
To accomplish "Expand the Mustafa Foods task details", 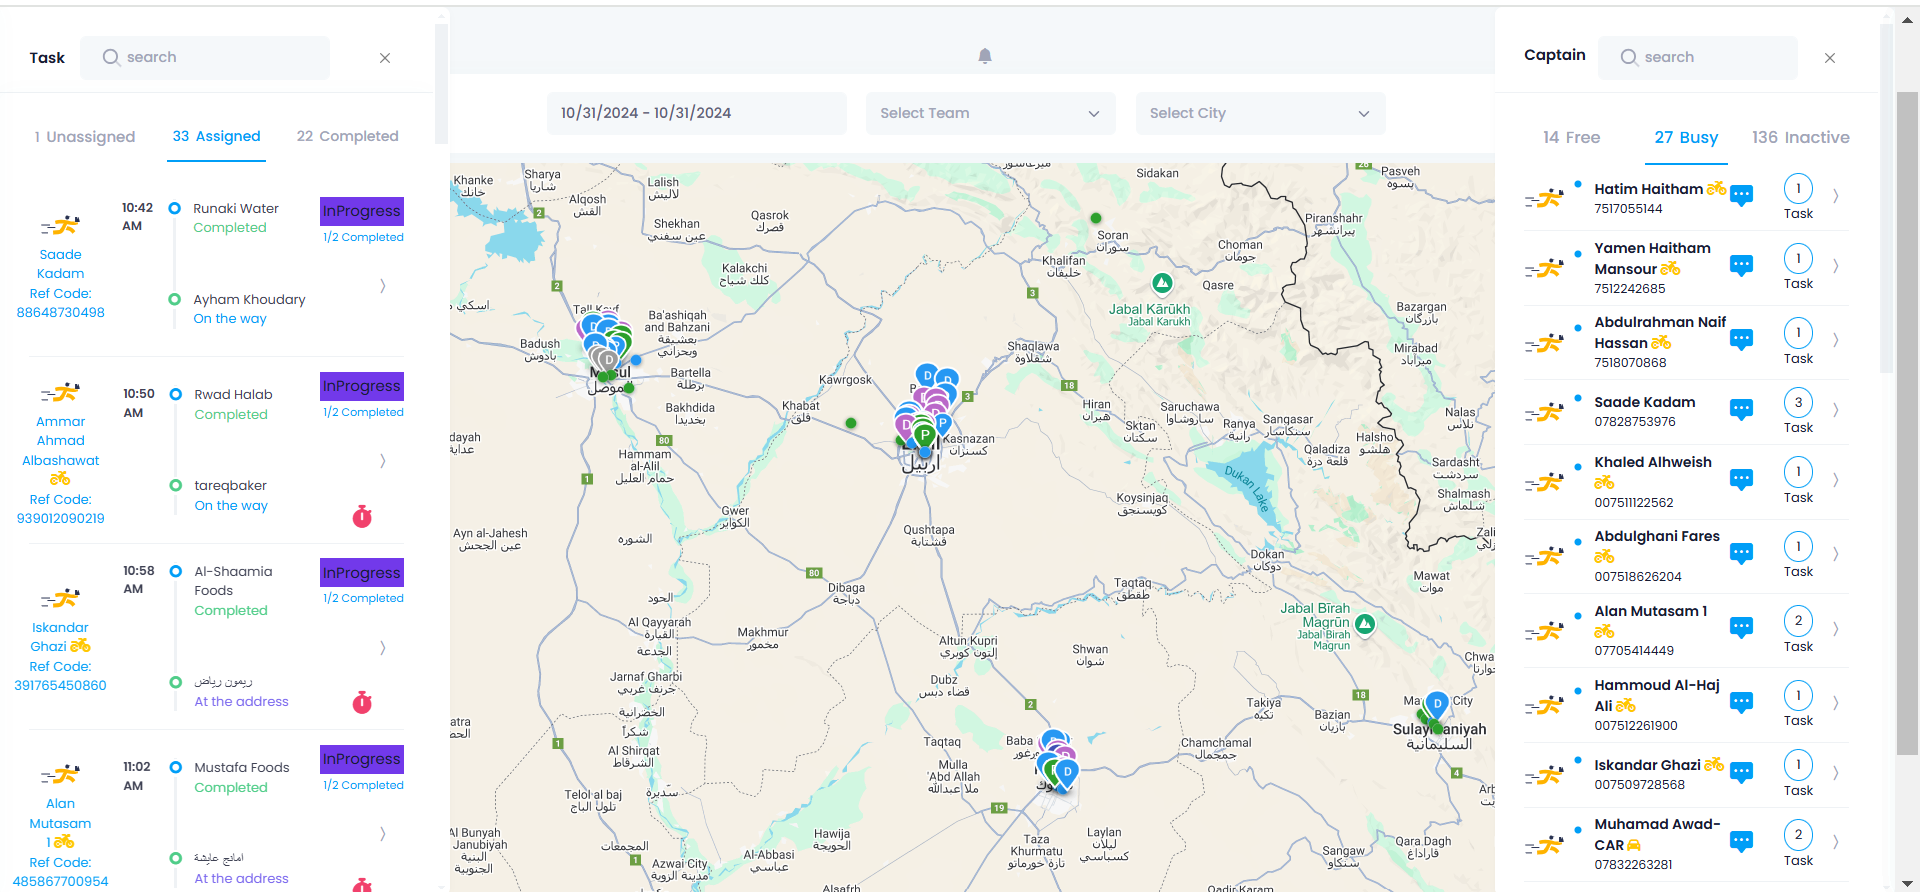I will [x=383, y=834].
